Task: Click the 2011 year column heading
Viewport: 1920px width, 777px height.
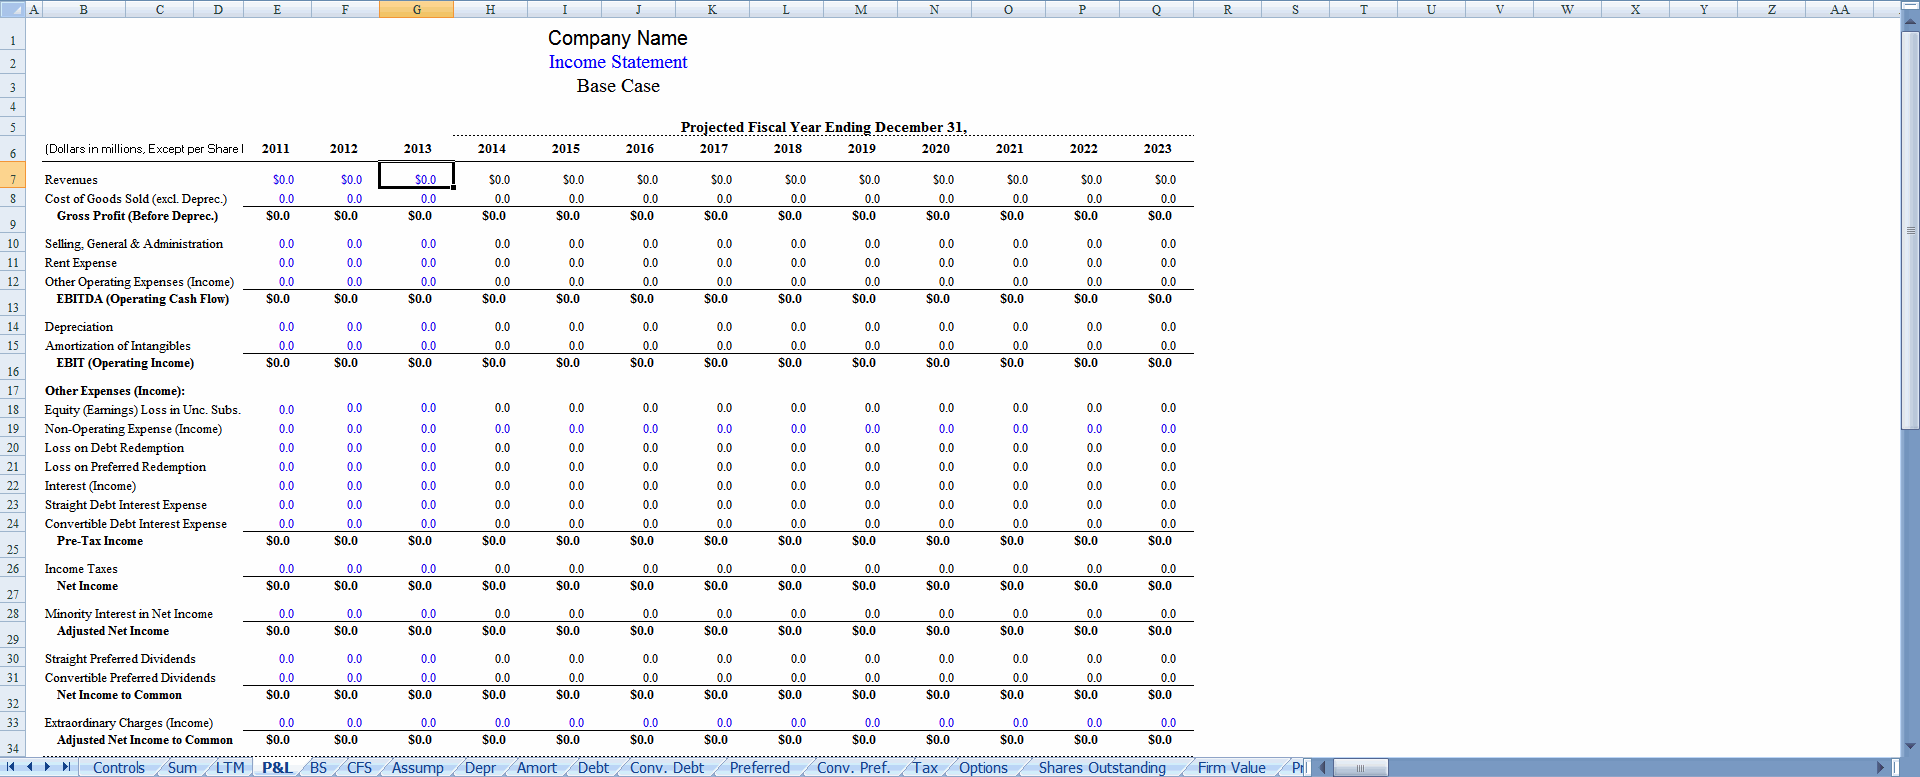Action: click(x=276, y=148)
